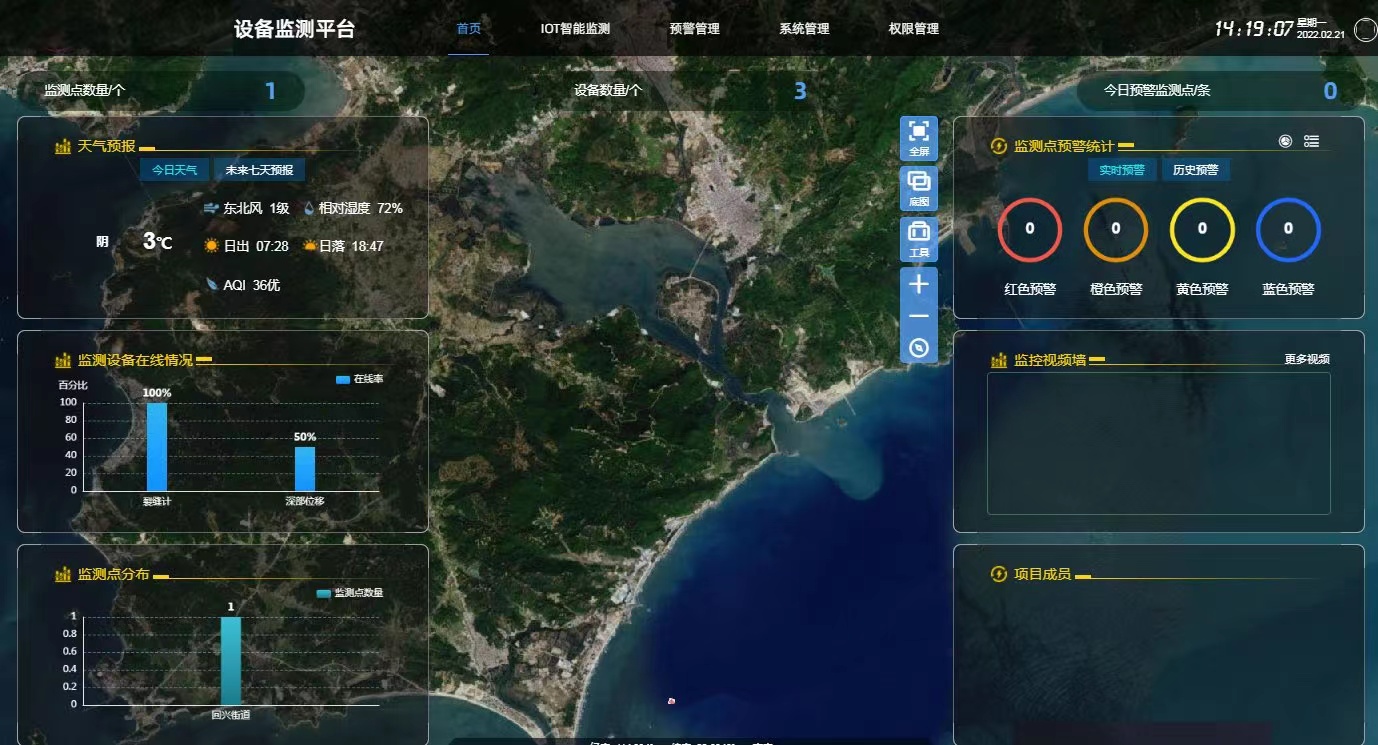
Task: Switch 预警统计 to pie chart view icon
Action: tap(1285, 140)
